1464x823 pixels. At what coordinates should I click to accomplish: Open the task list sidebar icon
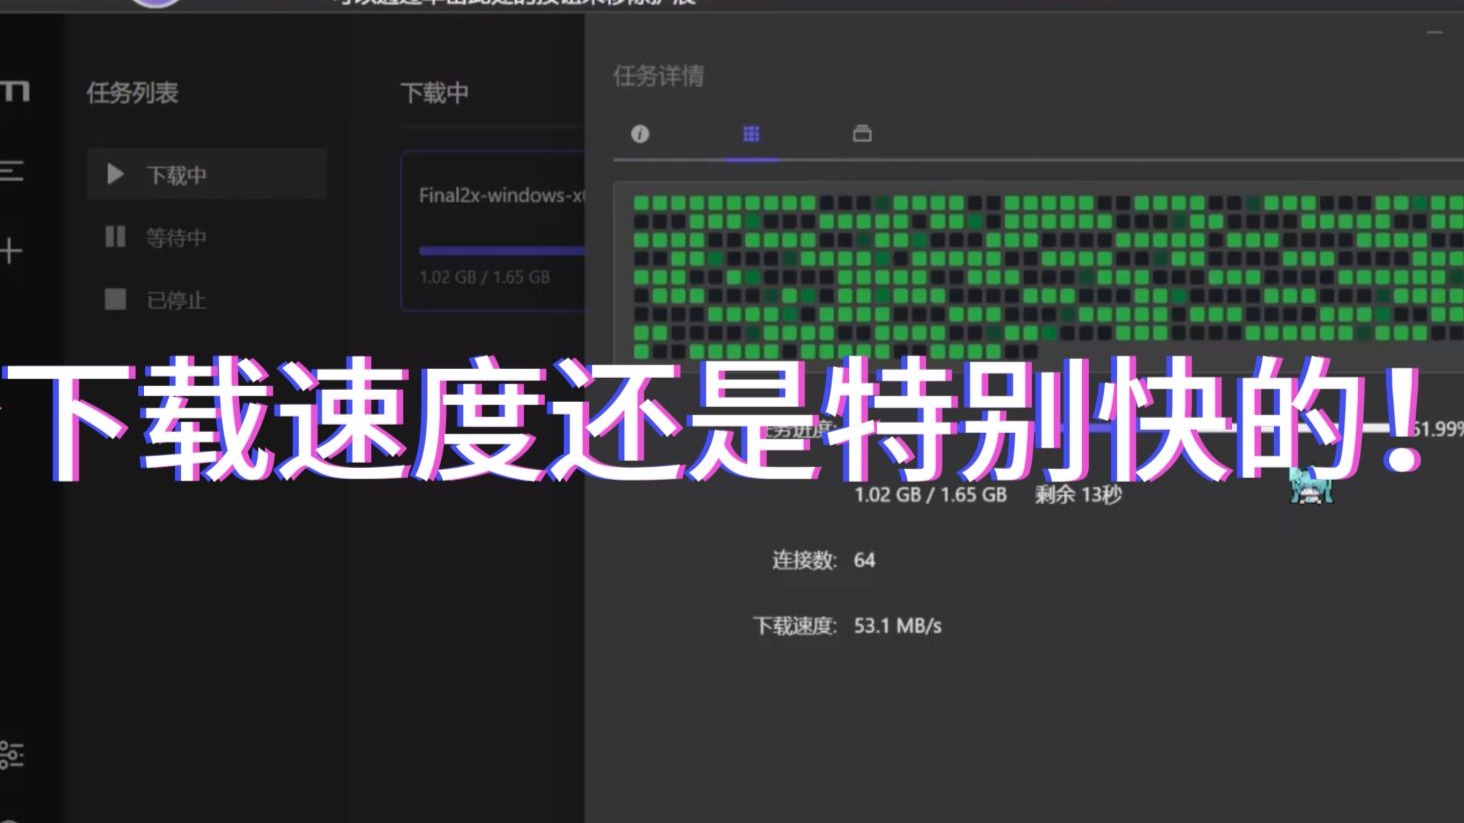pos(11,171)
